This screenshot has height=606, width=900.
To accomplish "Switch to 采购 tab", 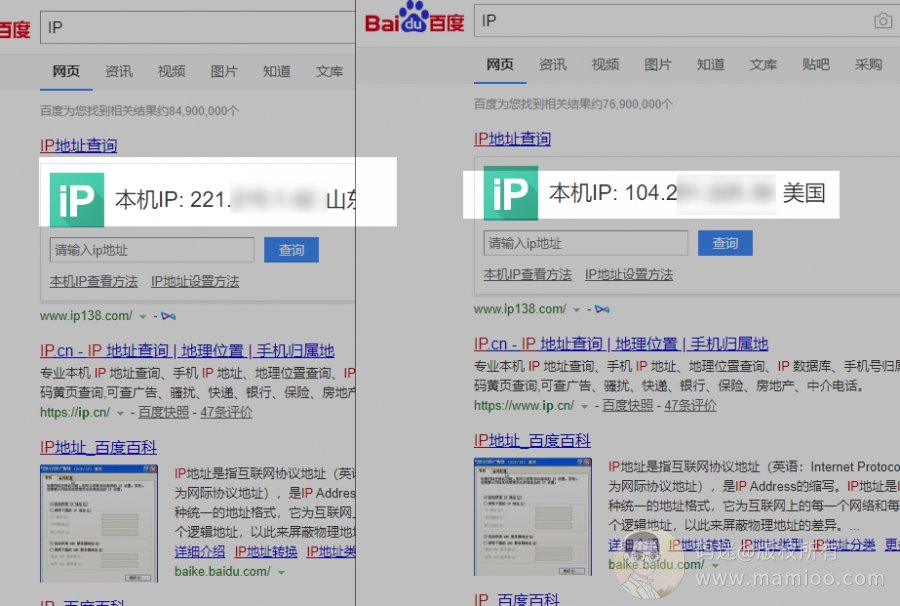I will (x=868, y=65).
